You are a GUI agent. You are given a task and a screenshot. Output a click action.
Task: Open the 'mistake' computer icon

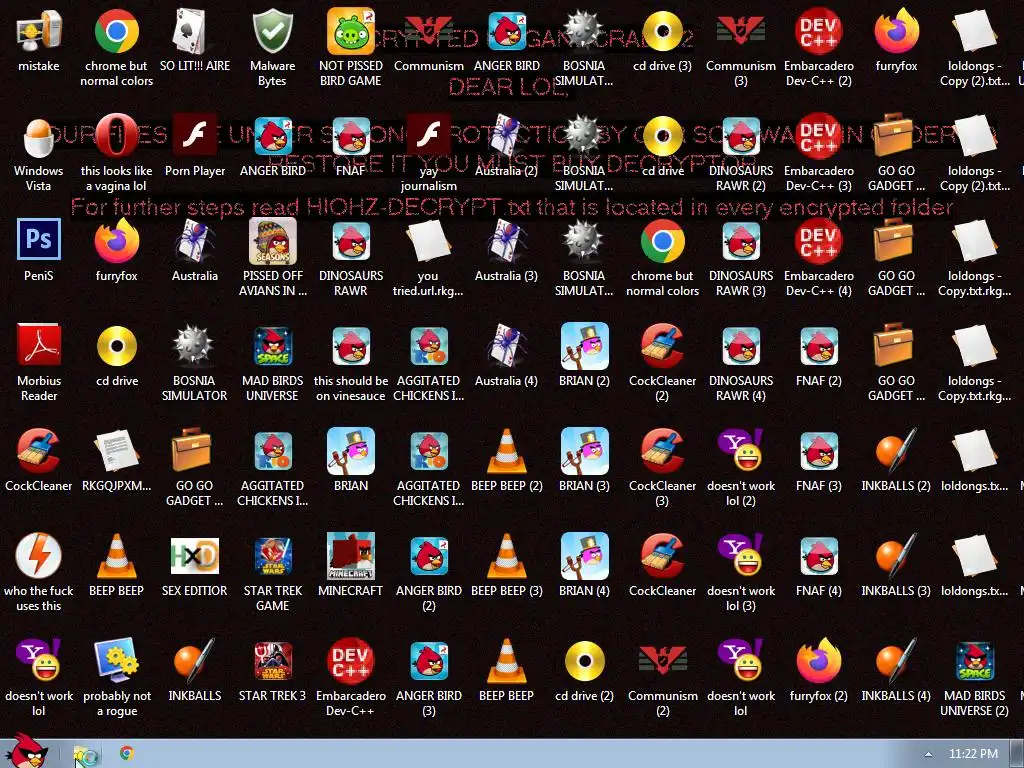coord(39,31)
